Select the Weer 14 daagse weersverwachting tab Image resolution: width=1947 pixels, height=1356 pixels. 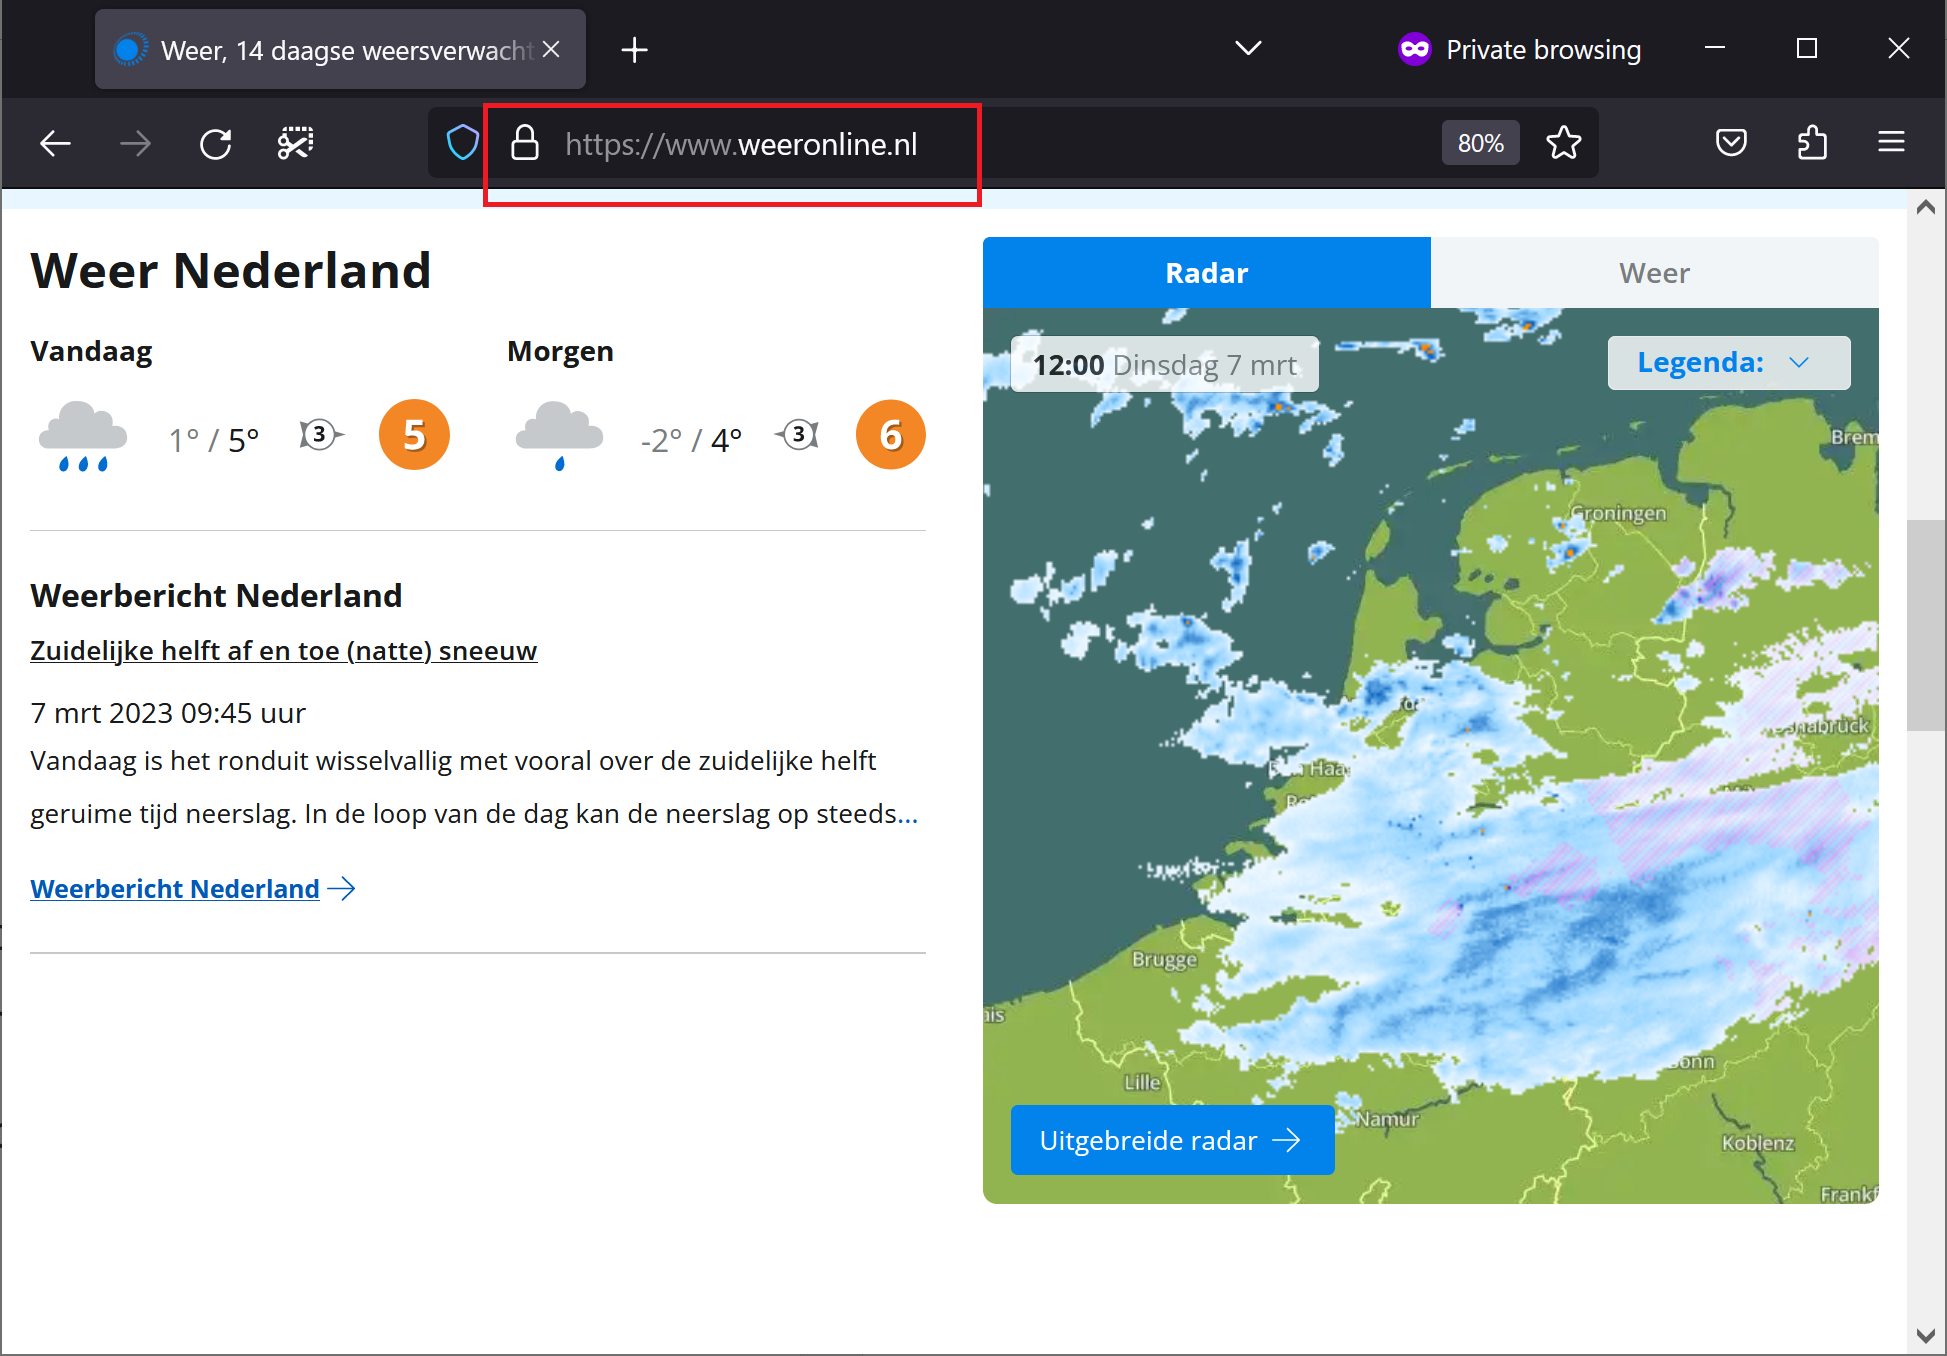point(340,49)
